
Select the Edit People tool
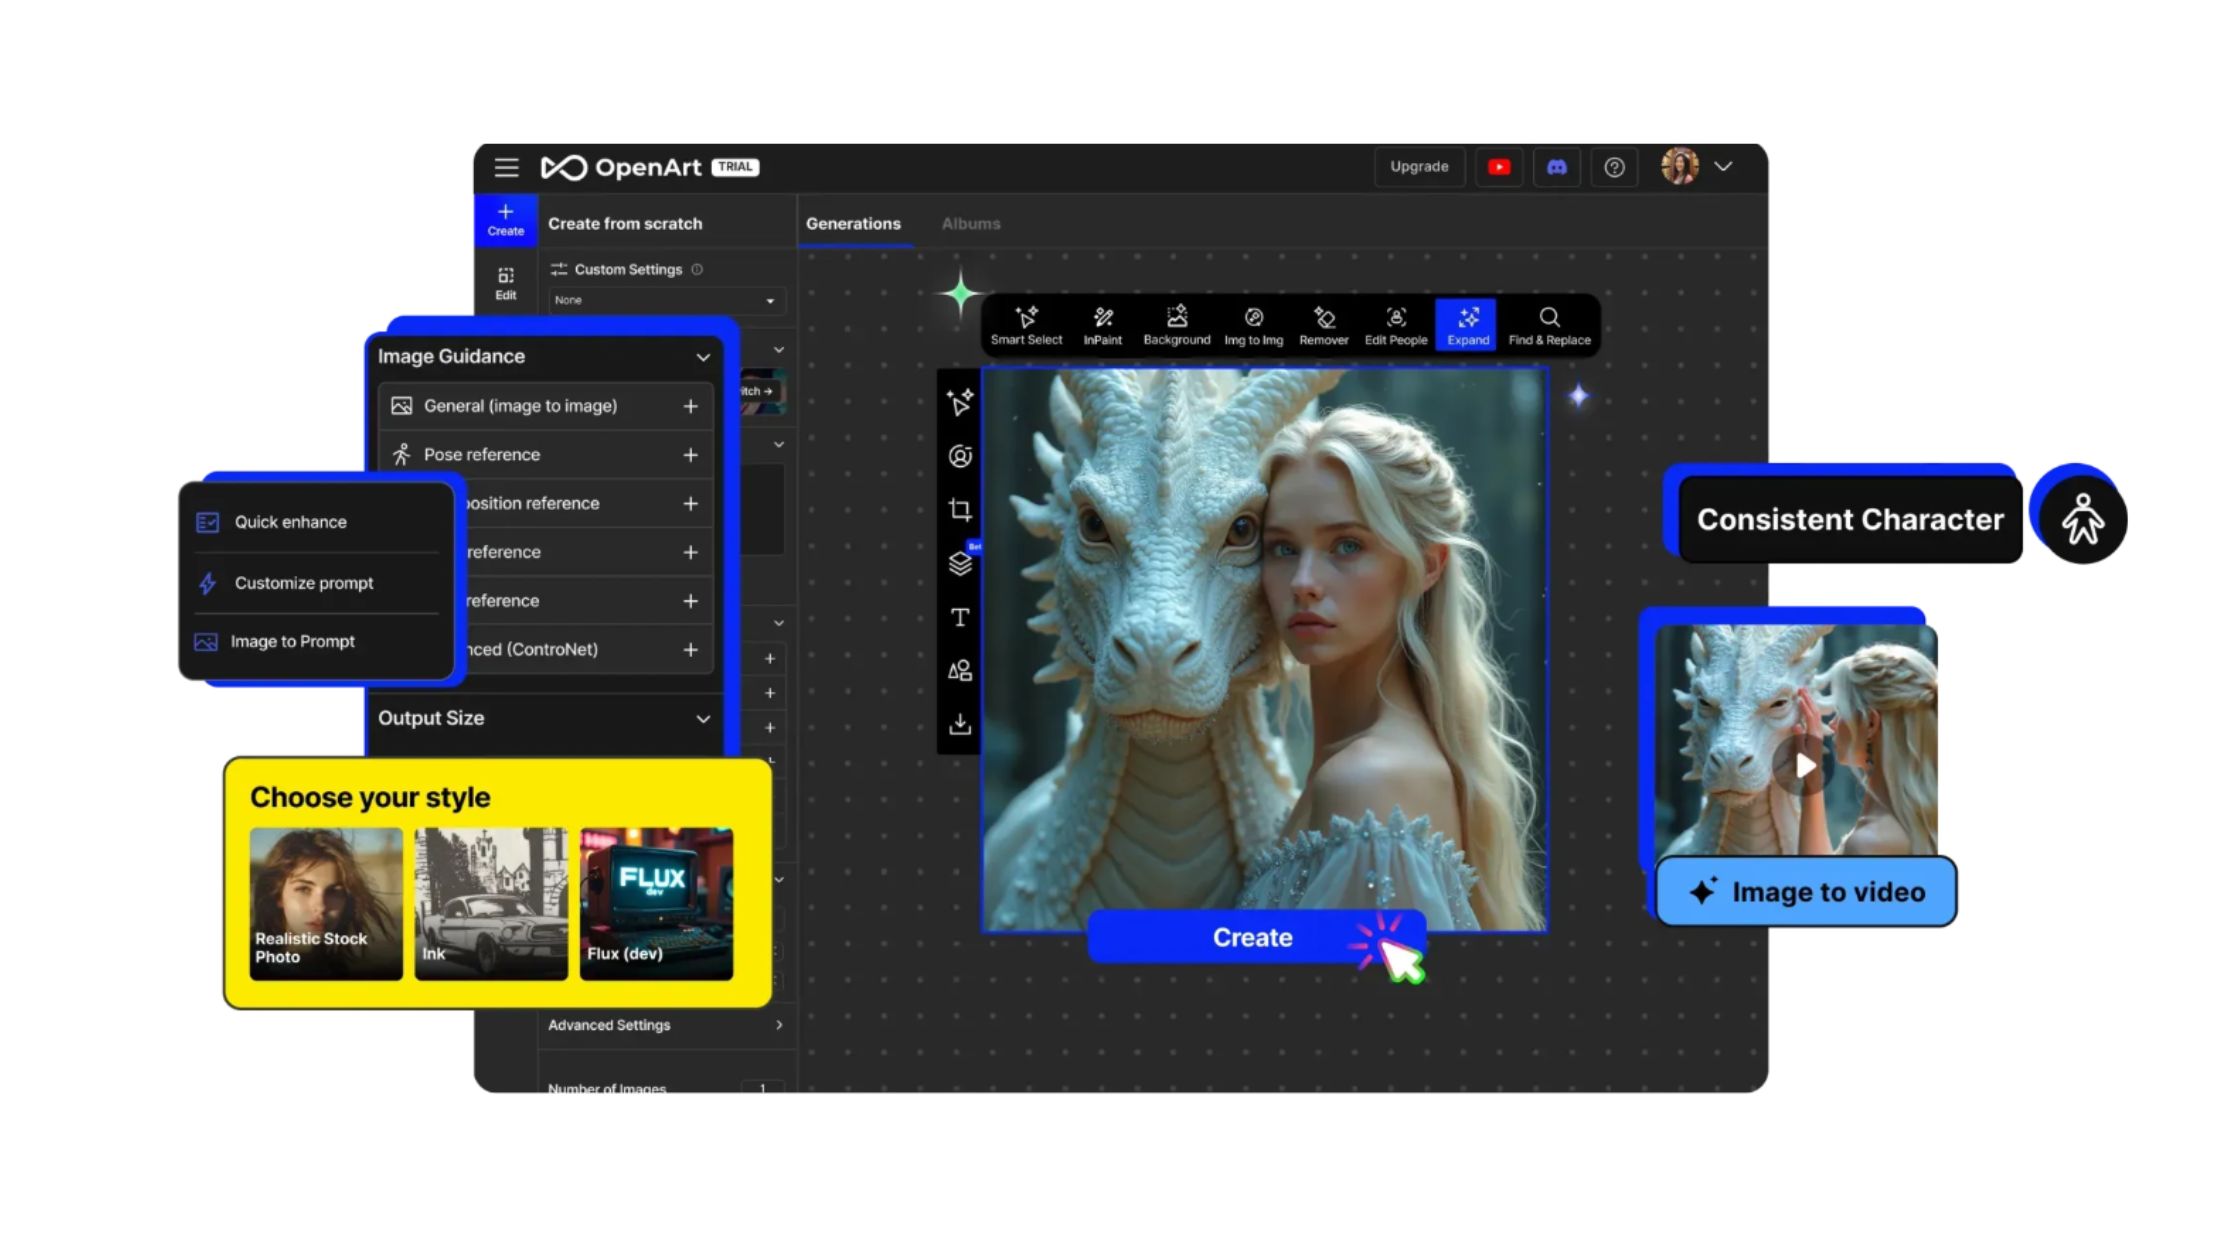pos(1396,325)
